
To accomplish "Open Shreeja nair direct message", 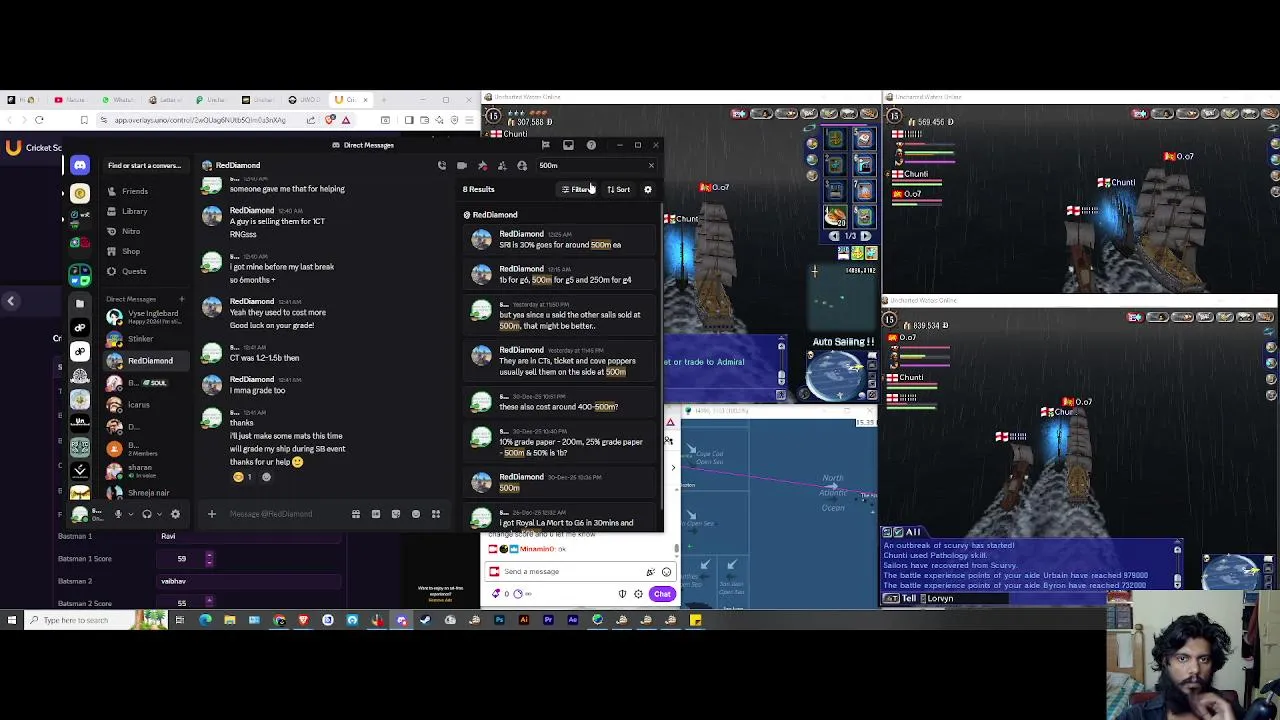I will [x=148, y=492].
